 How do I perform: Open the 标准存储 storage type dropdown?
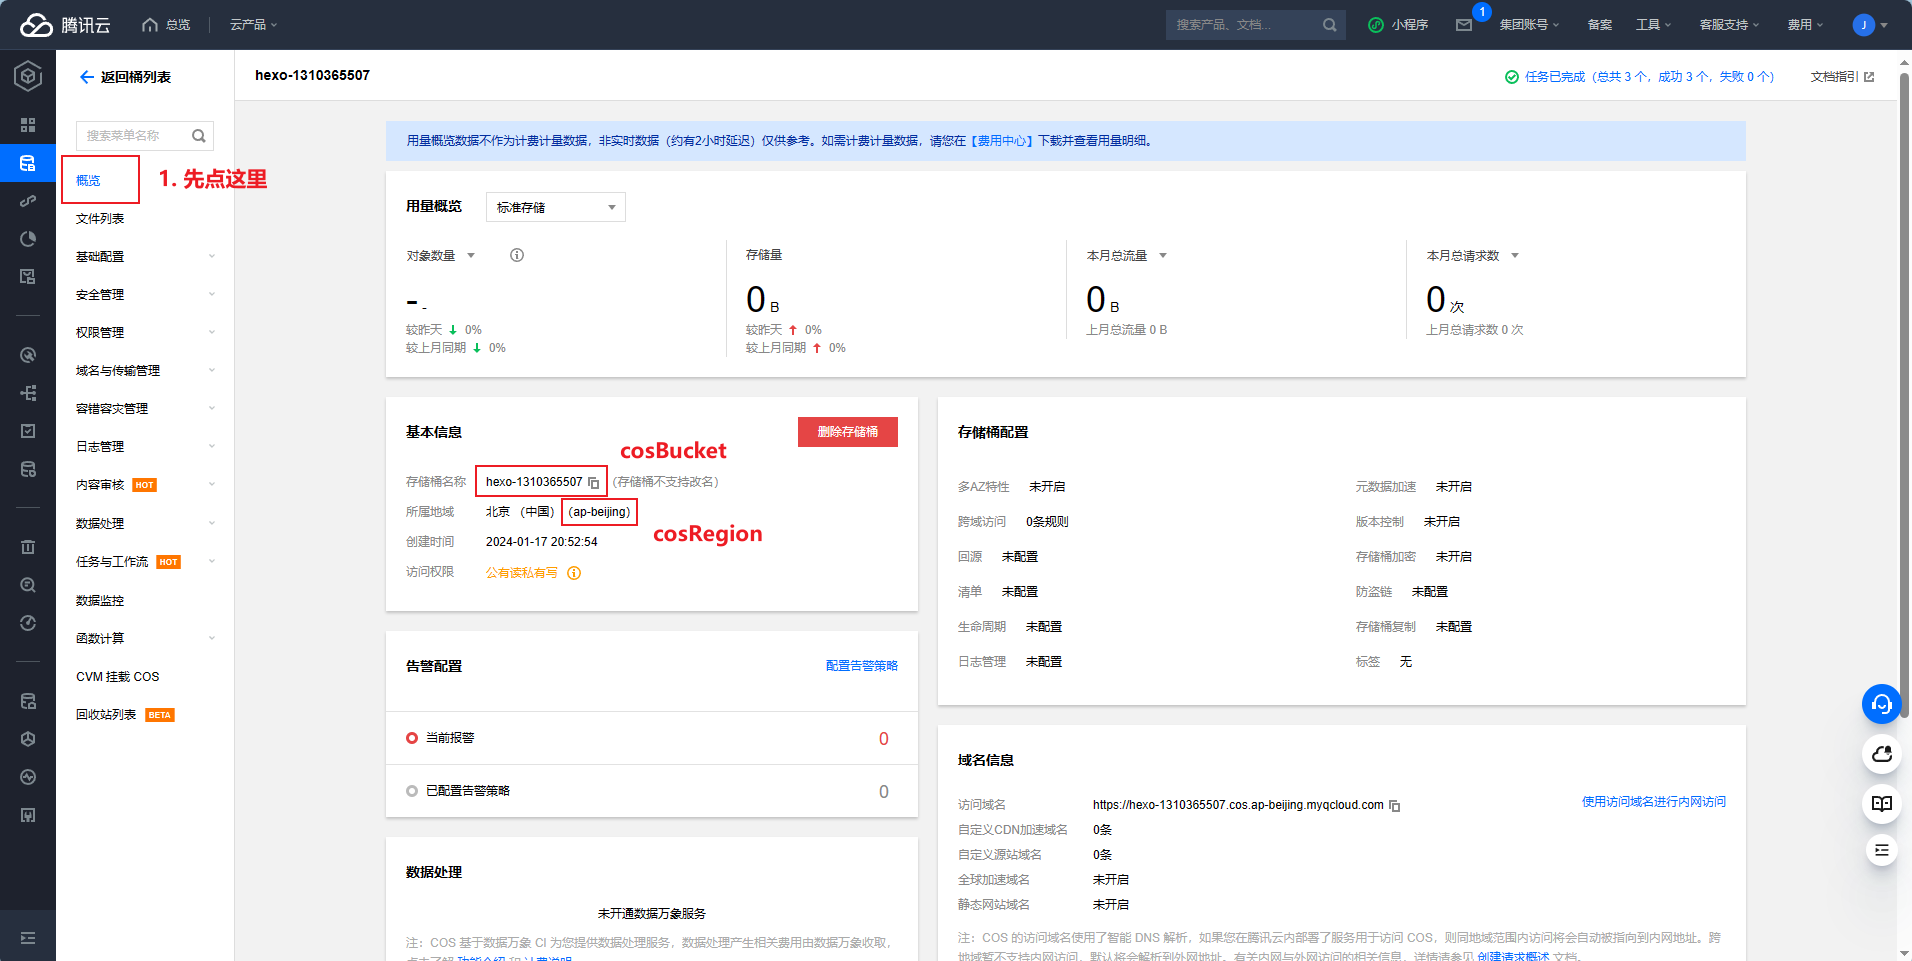click(556, 207)
